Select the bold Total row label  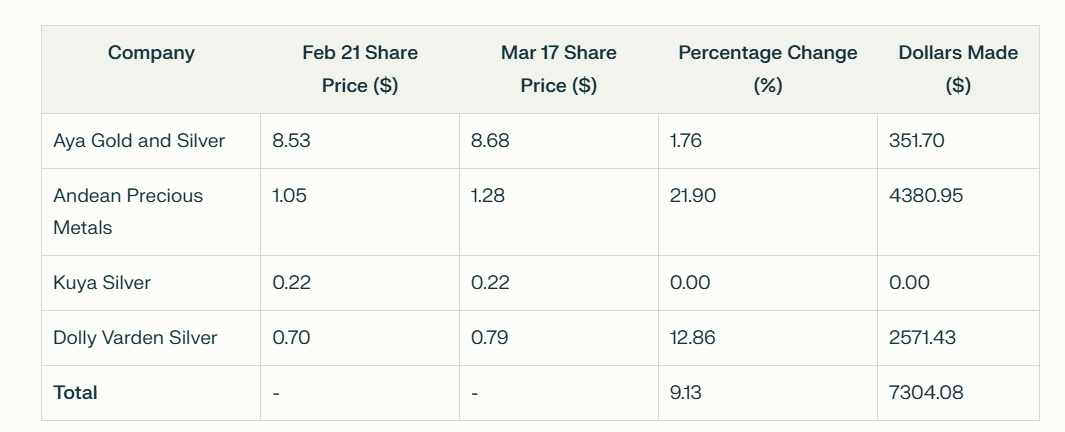[75, 393]
